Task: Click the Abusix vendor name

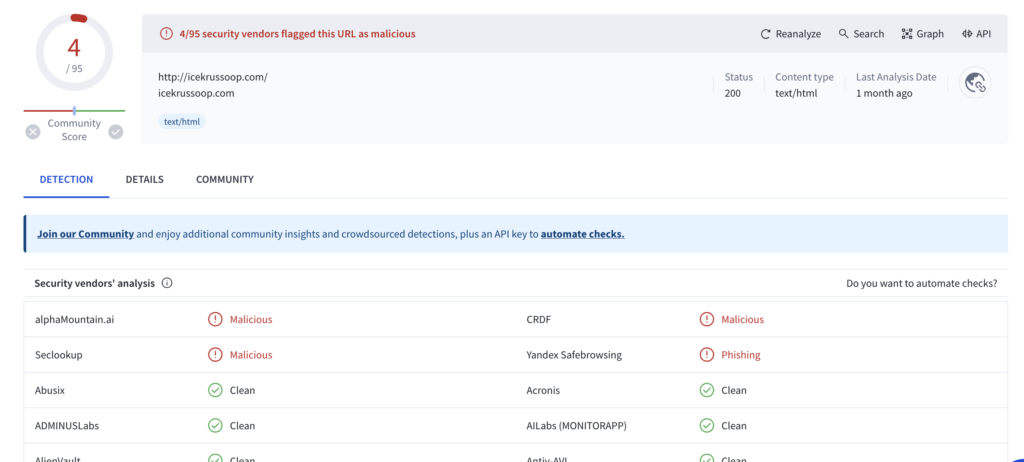Action: [x=50, y=390]
